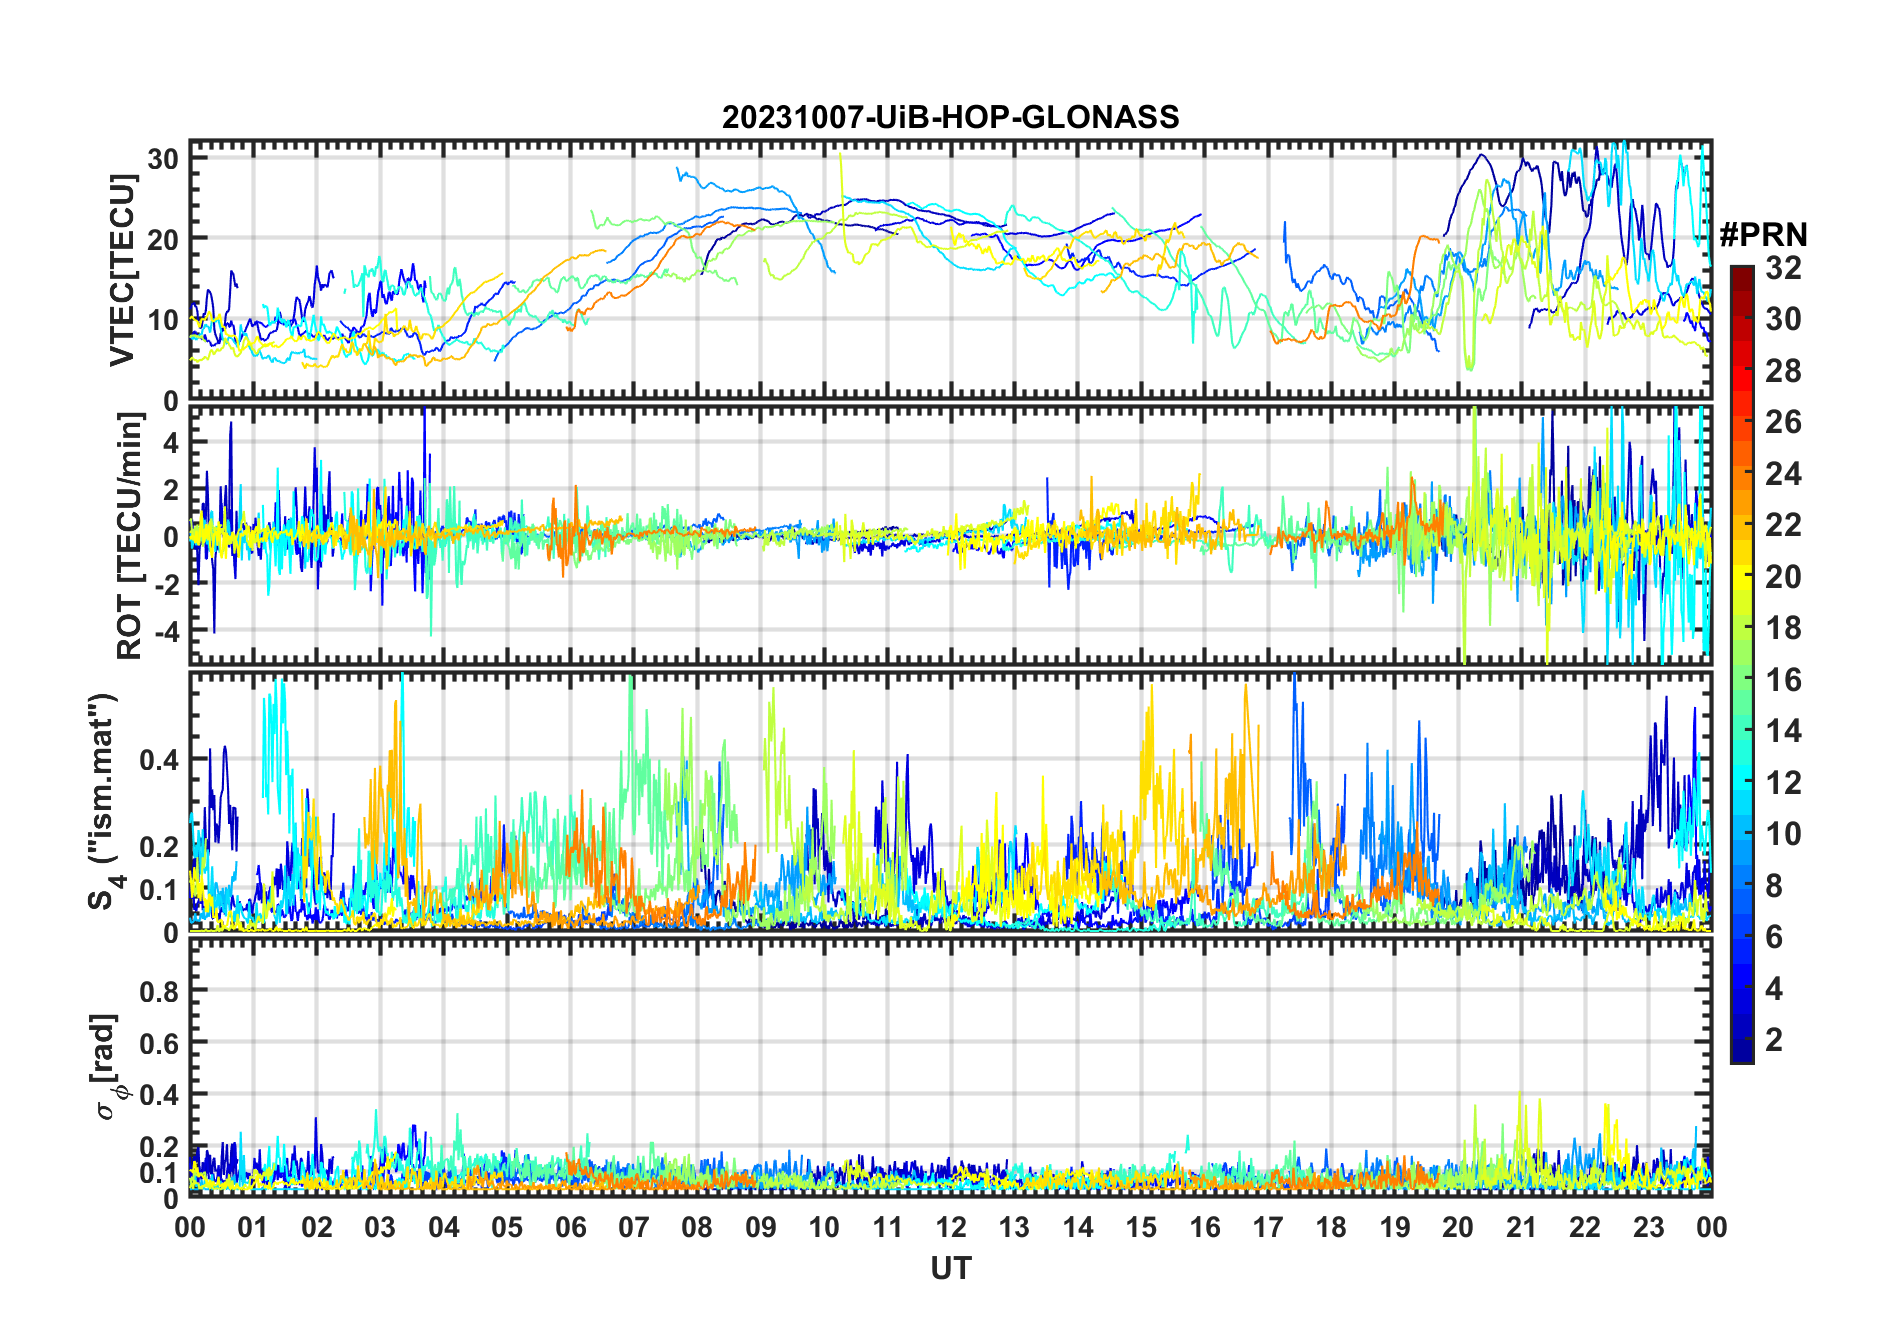Select the ROT [TECU/min] y-axis label
Image resolution: width=1902 pixels, height=1330 pixels.
click(x=129, y=535)
